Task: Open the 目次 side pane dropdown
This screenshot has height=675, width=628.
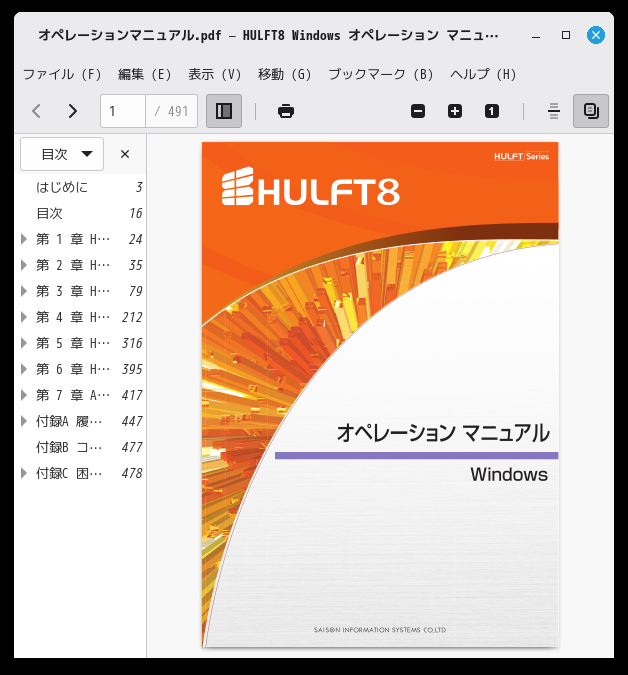Action: point(62,154)
